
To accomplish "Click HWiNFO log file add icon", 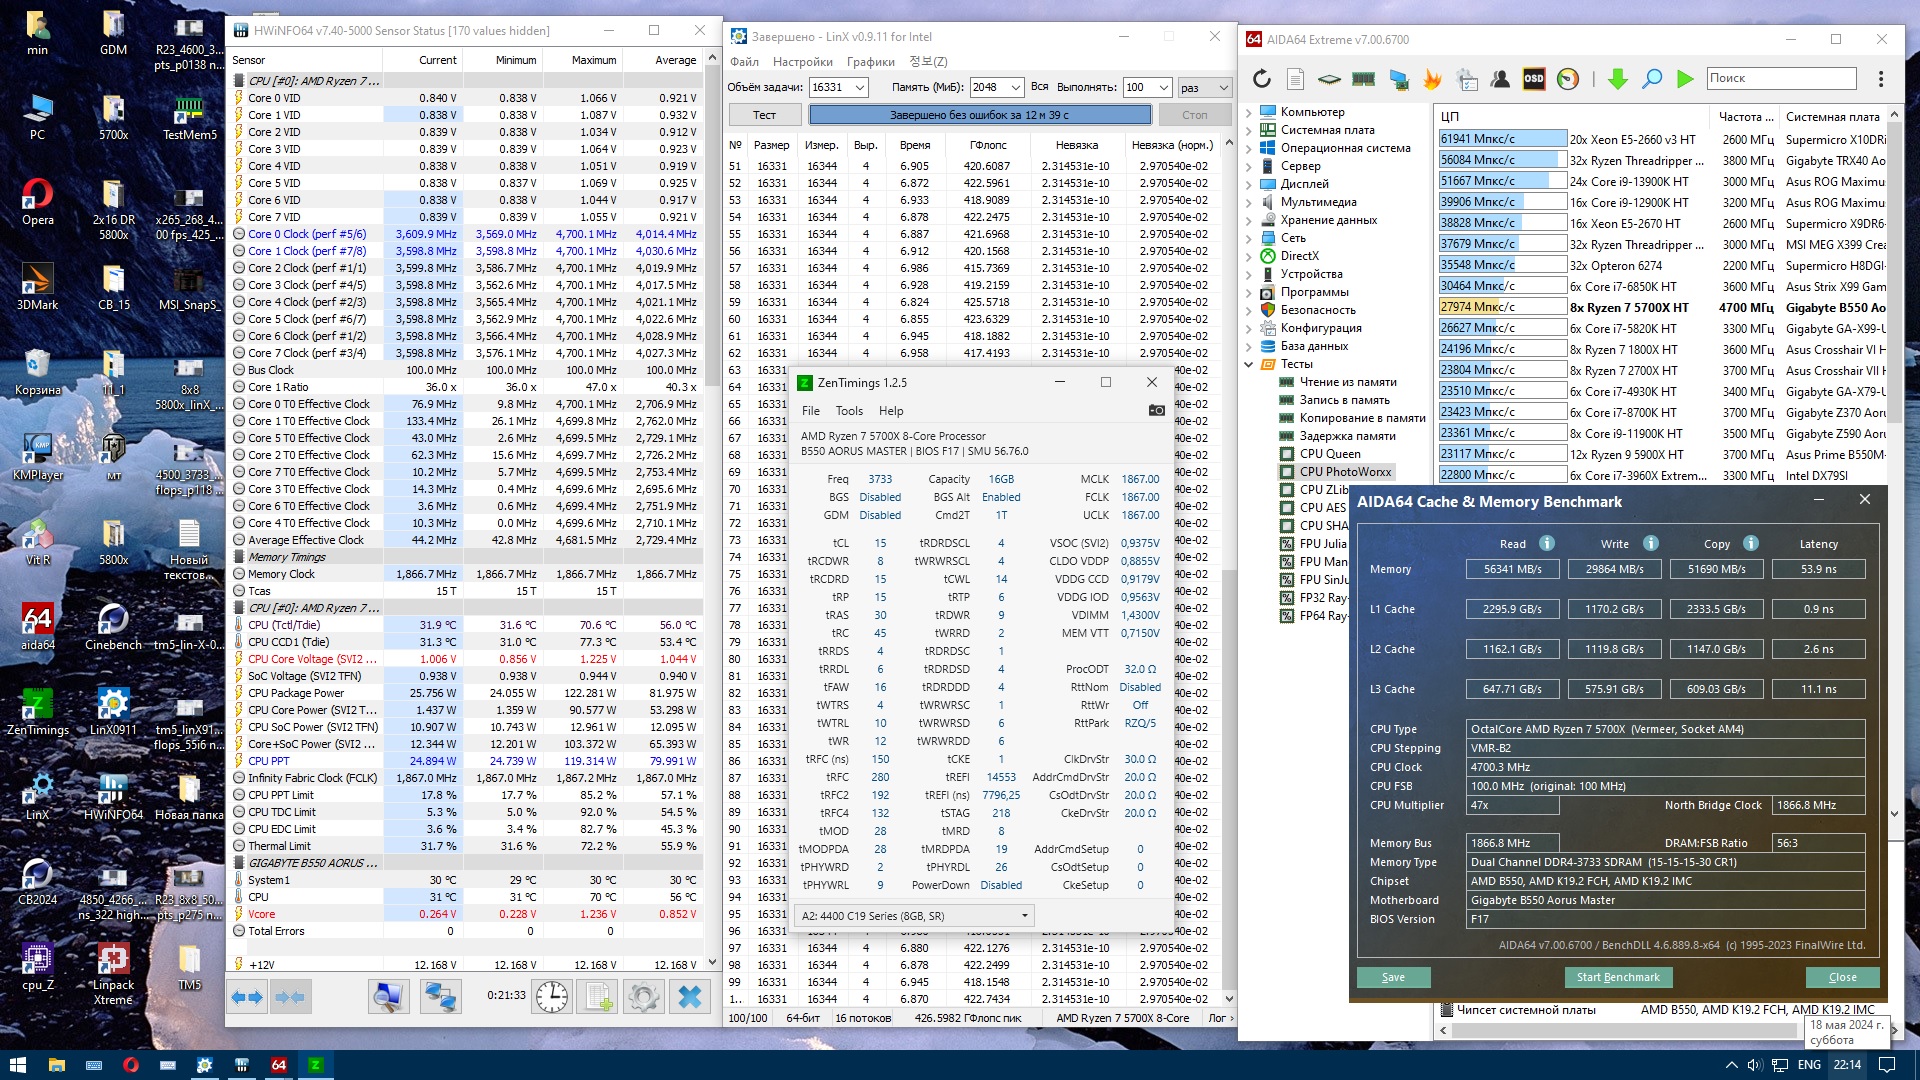I will pyautogui.click(x=598, y=996).
